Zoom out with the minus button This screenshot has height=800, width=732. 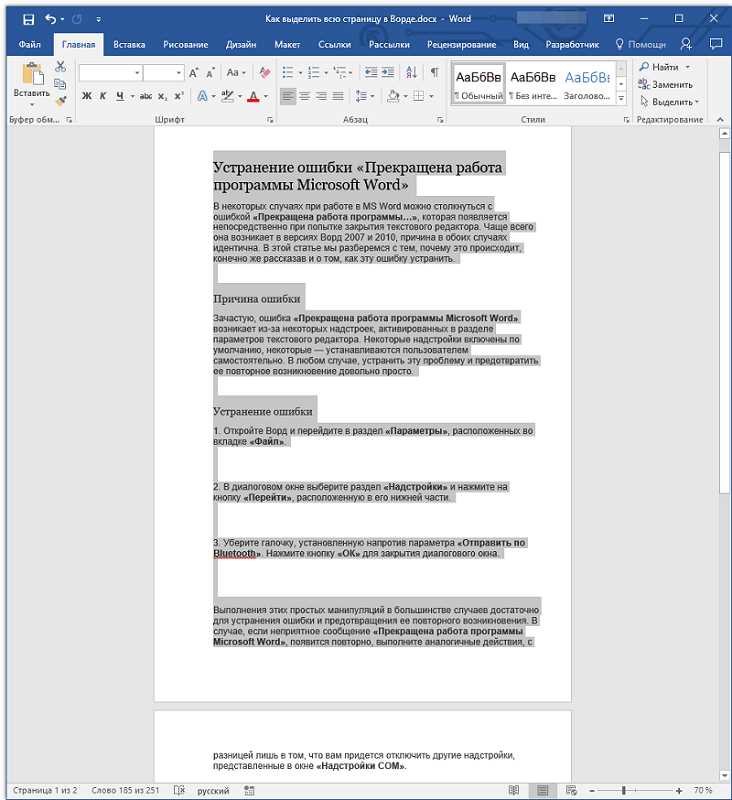tap(592, 790)
